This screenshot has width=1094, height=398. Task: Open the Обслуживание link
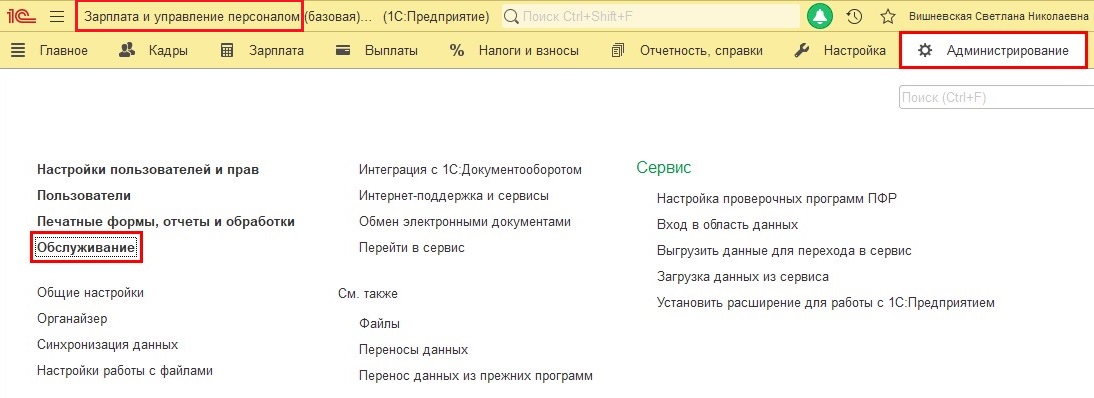87,248
